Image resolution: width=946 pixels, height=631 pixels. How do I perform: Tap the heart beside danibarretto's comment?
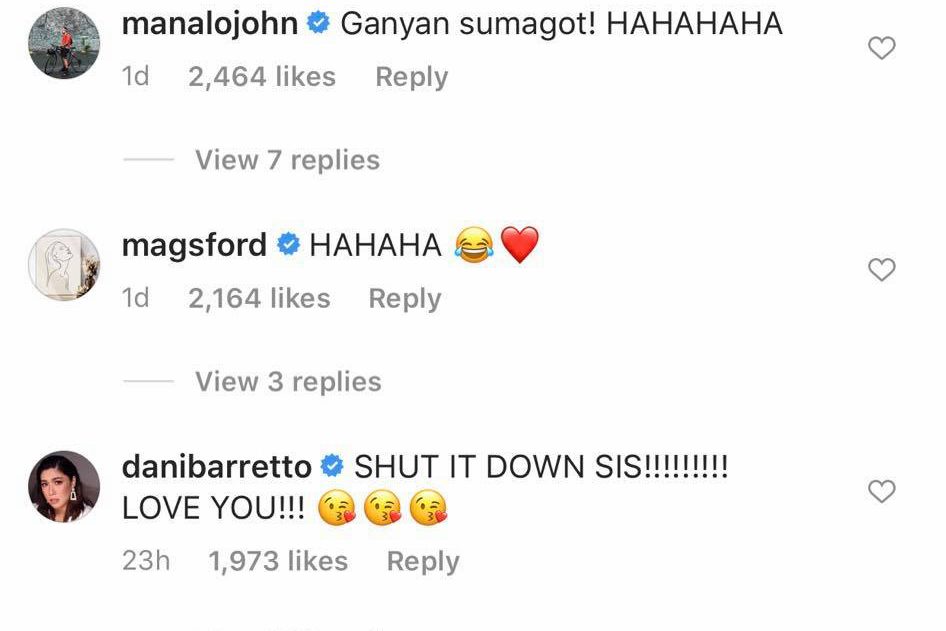[881, 491]
